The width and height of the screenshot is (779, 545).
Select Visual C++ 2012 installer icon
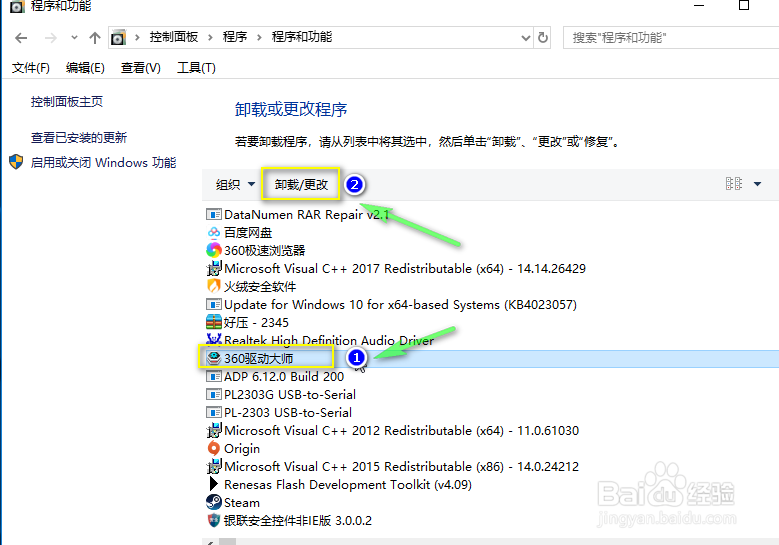[214, 430]
